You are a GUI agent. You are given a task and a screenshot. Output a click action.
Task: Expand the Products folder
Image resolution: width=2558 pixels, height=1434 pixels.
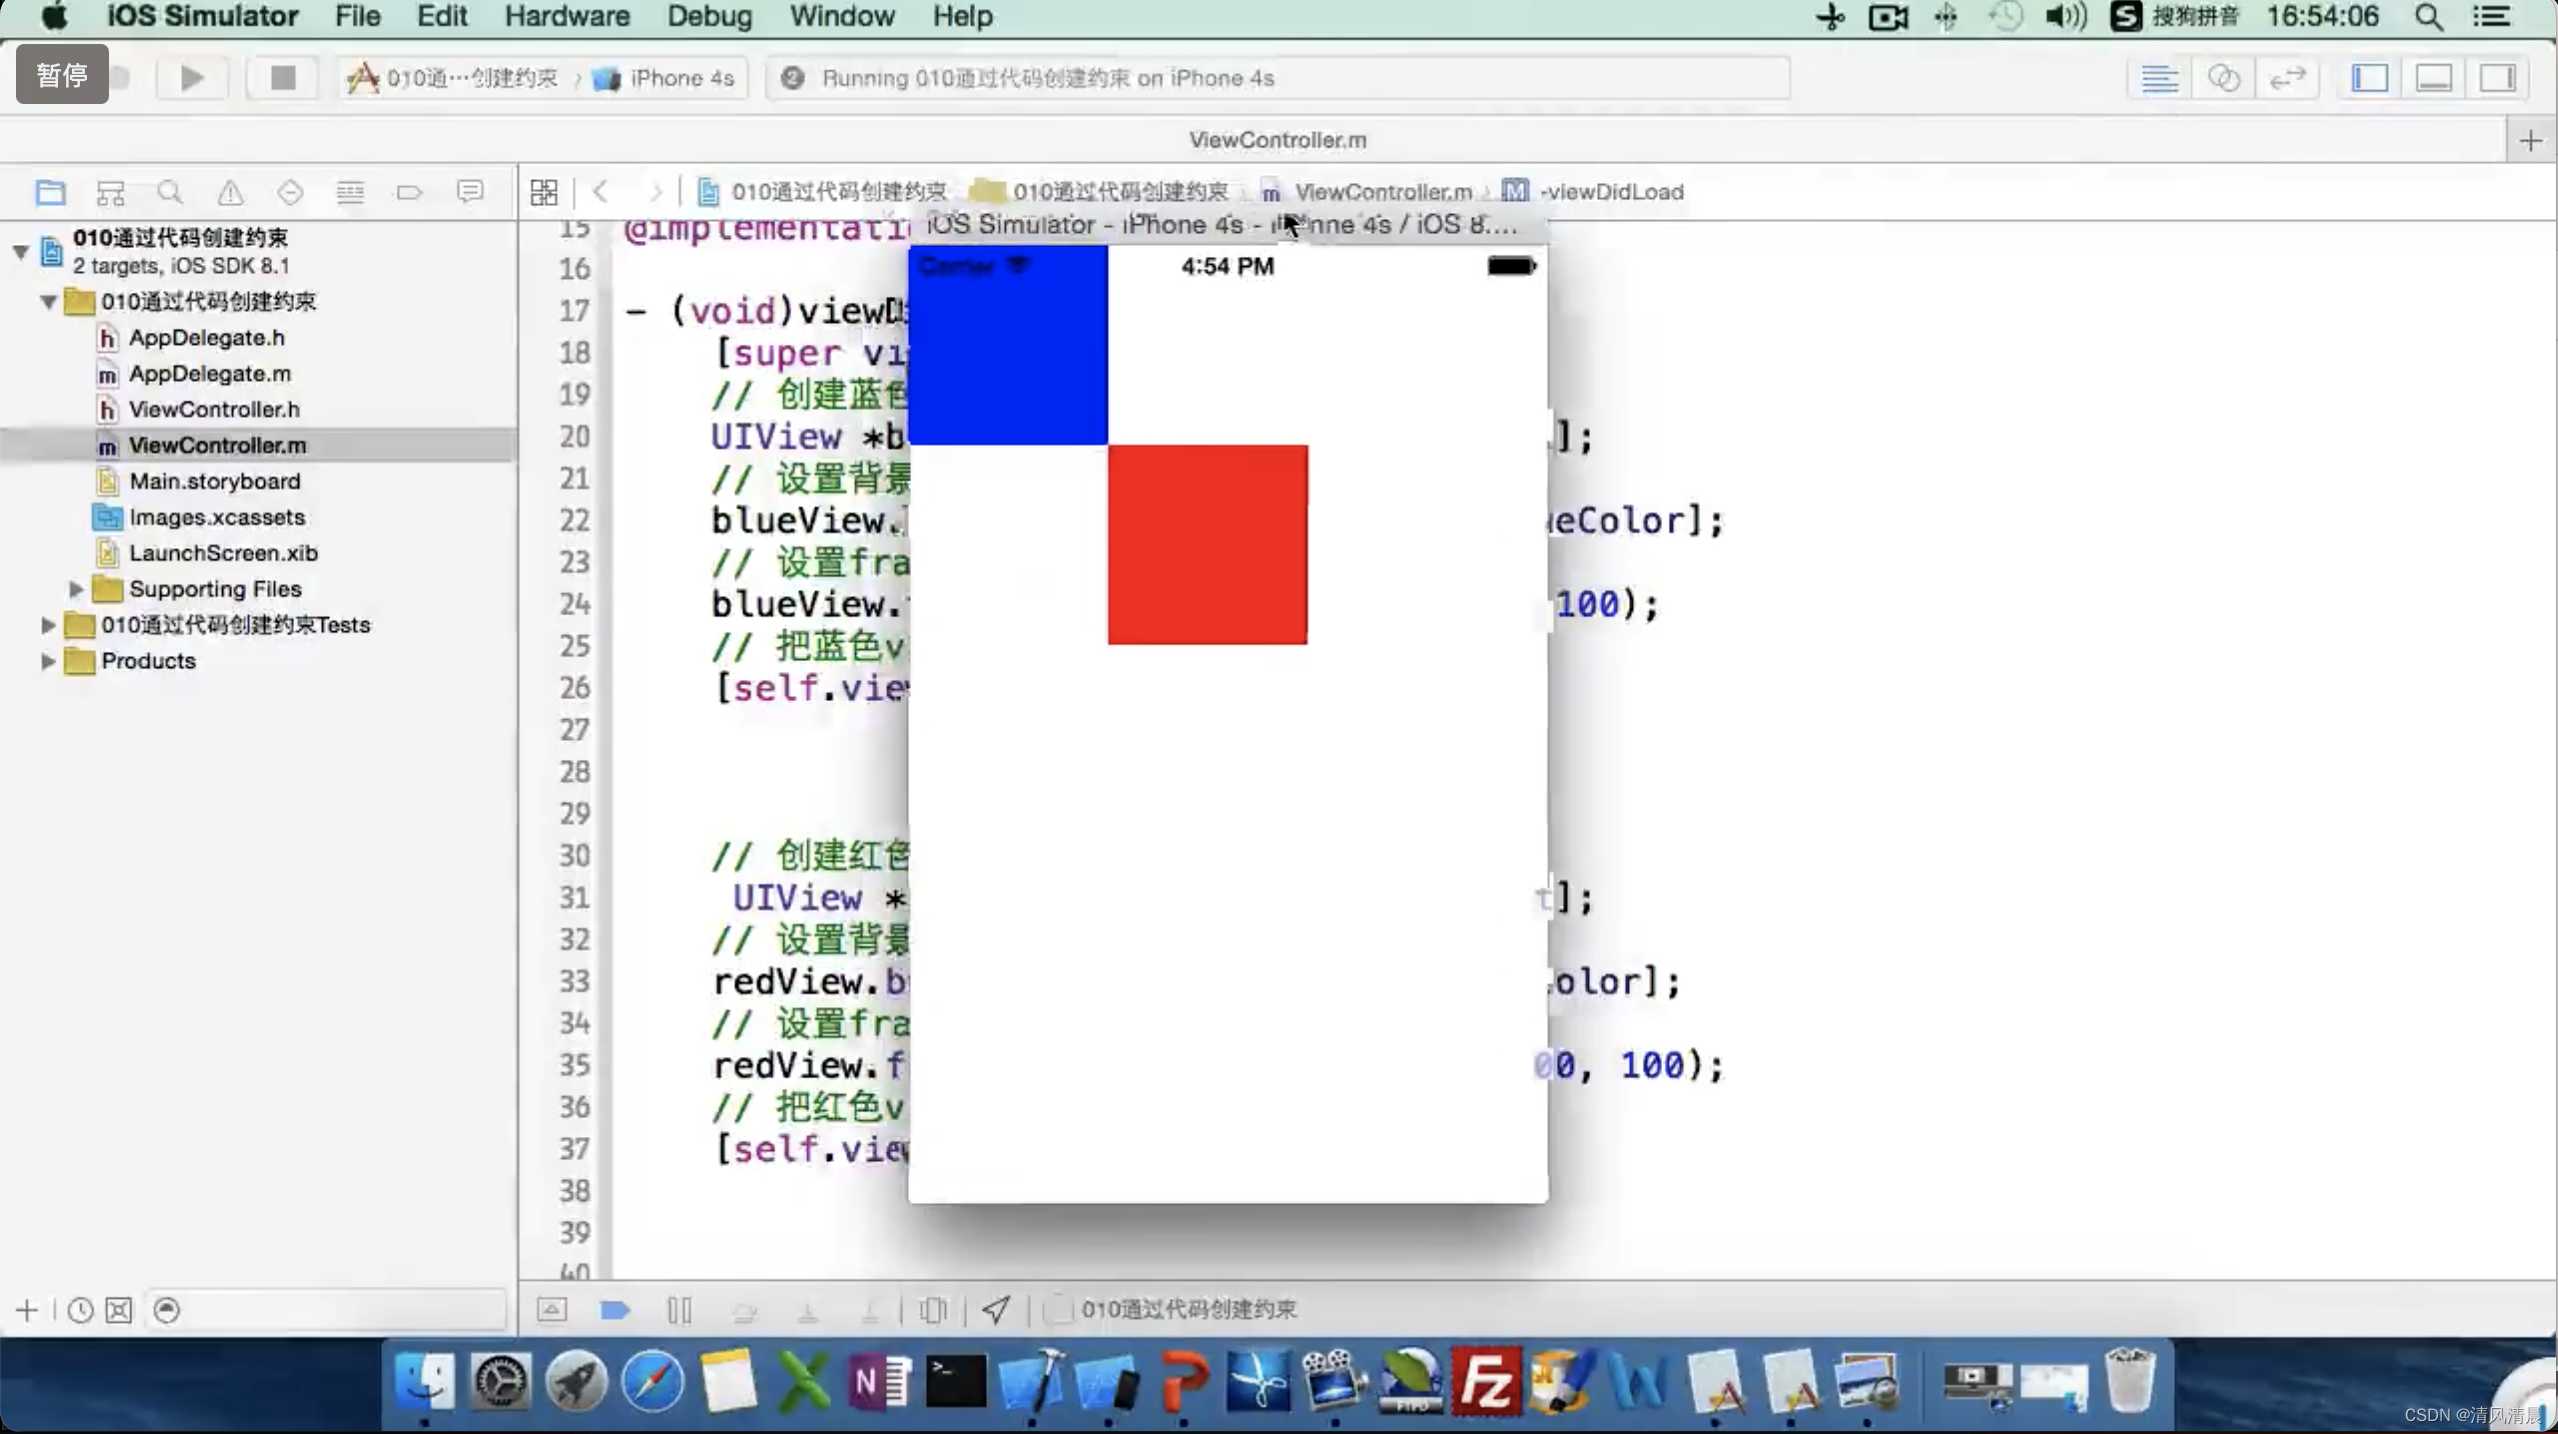tap(47, 661)
